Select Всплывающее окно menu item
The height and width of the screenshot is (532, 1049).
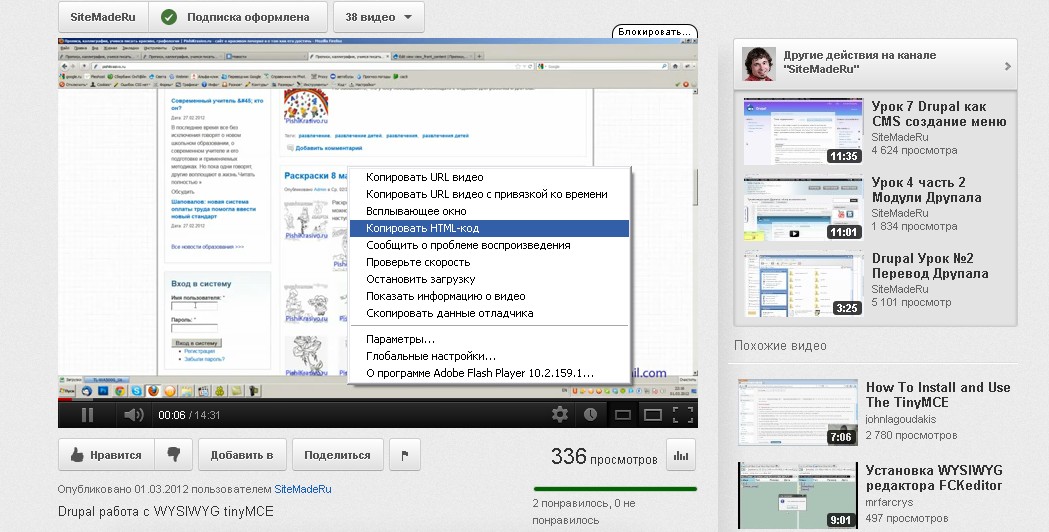point(490,211)
